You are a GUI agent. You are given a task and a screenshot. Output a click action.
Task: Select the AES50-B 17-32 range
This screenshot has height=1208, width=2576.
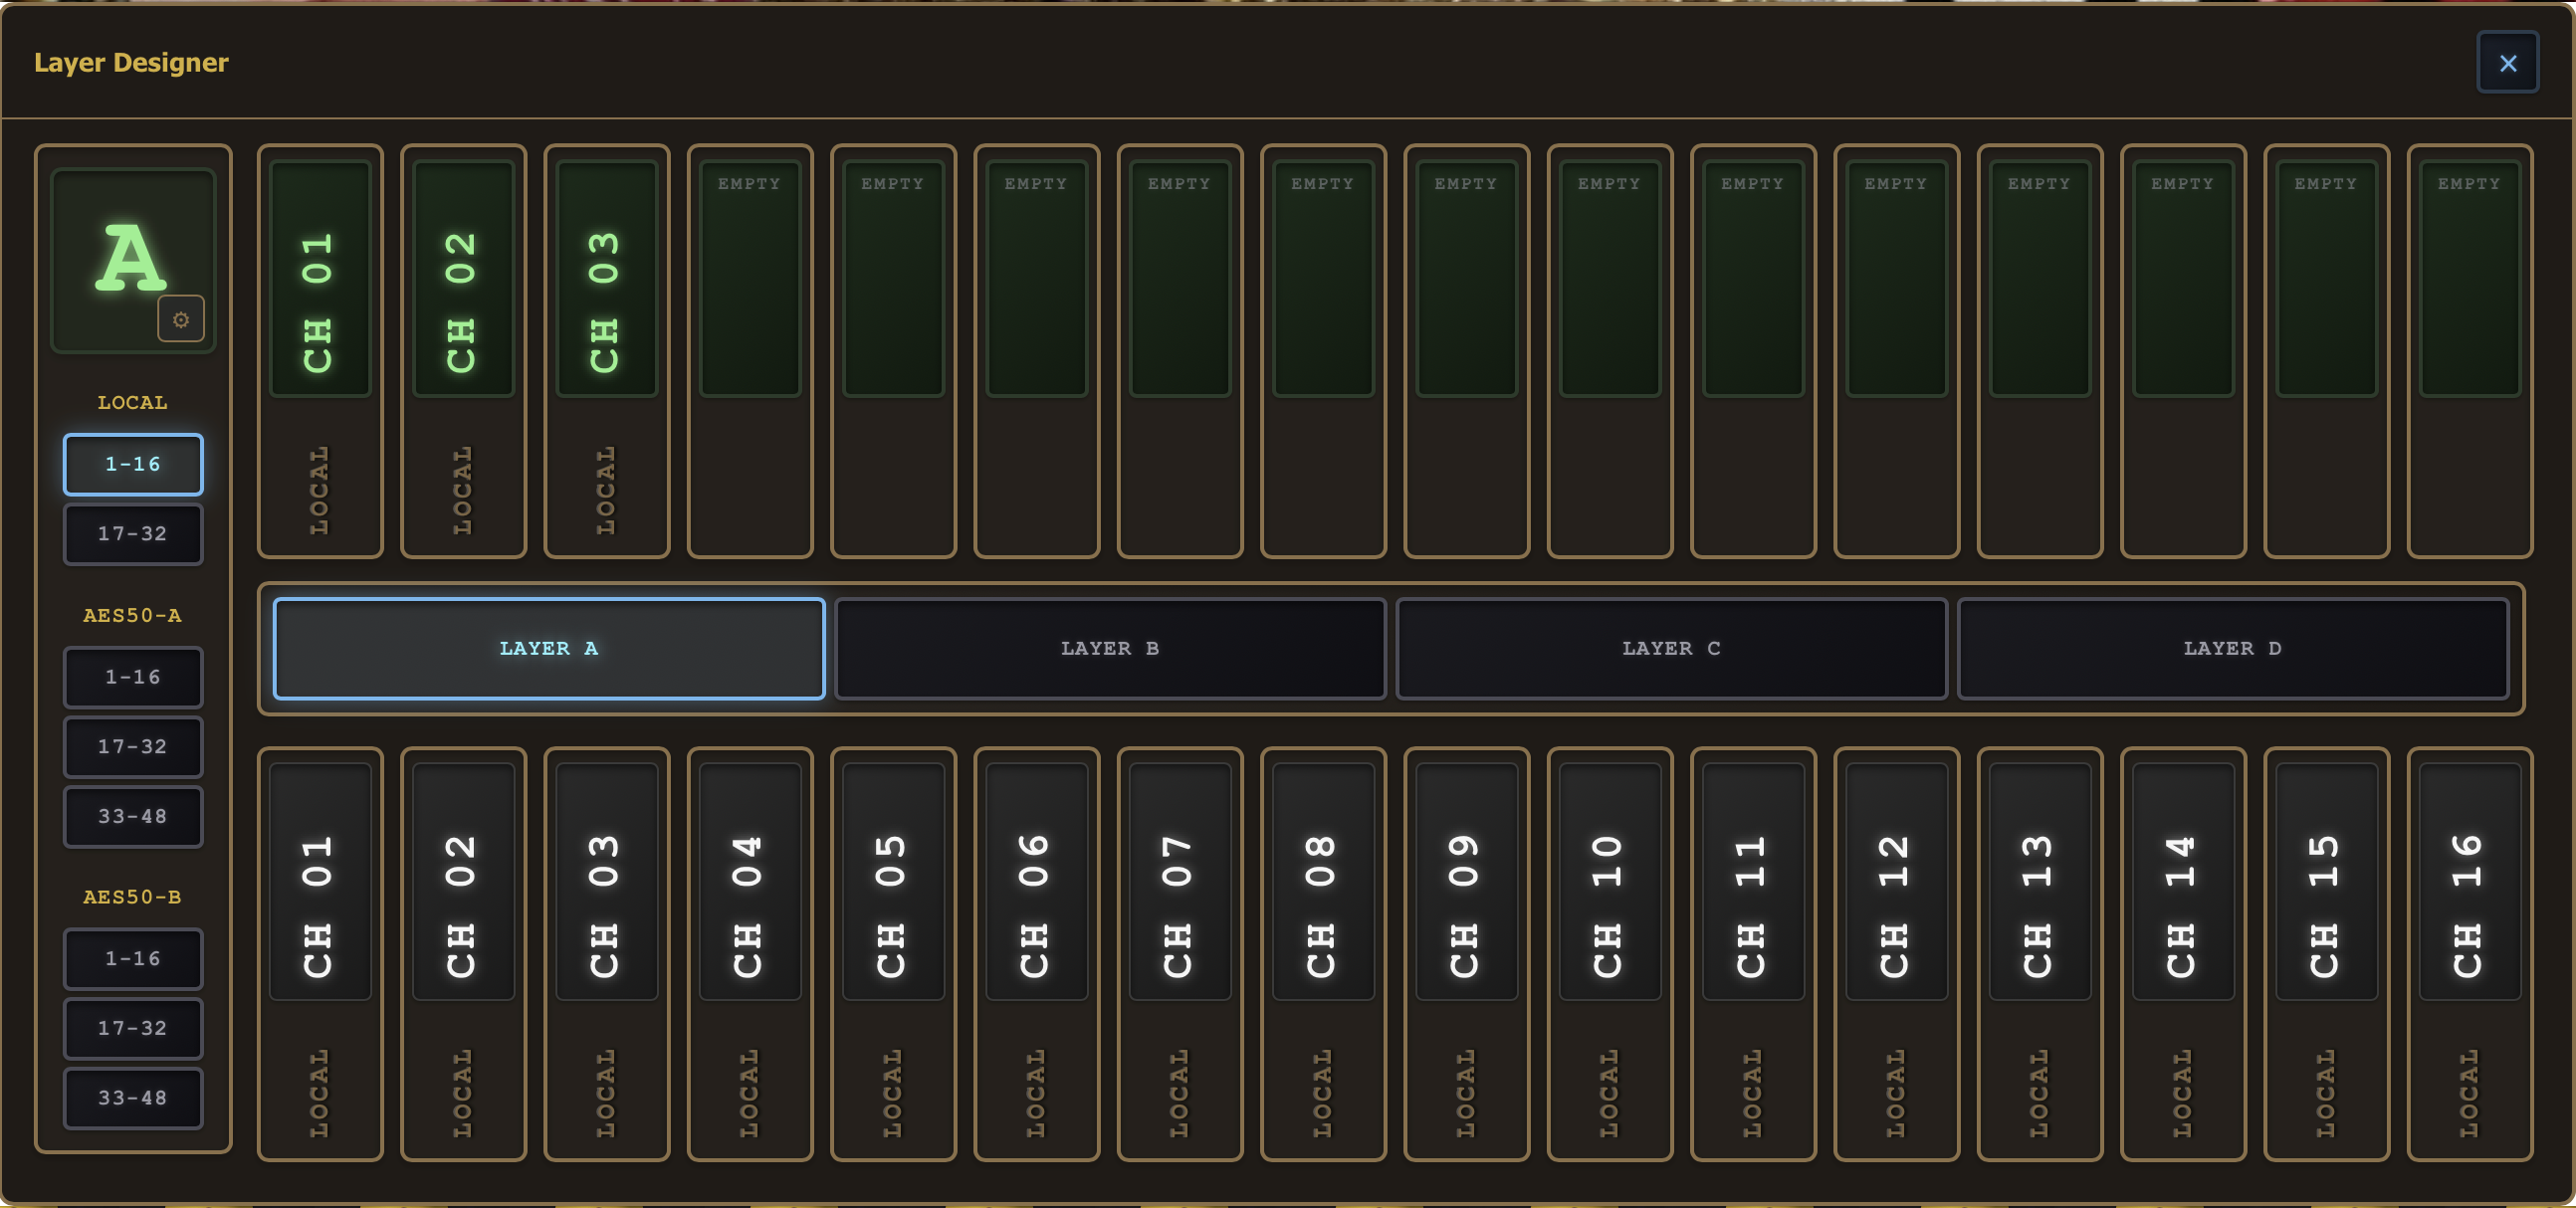132,1028
